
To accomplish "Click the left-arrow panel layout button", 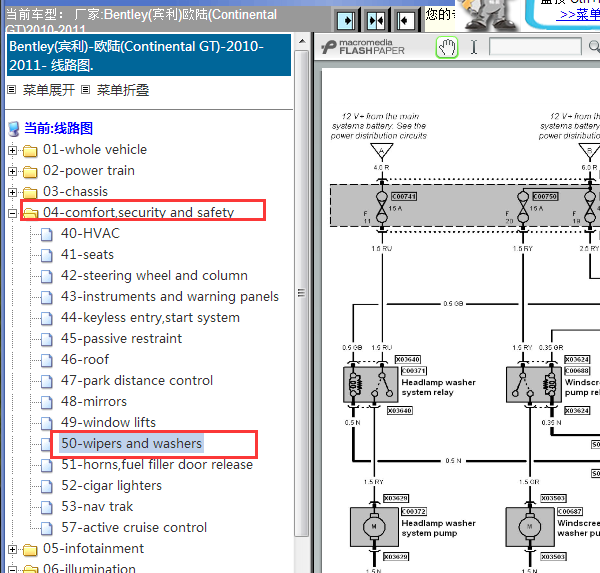I will [x=405, y=20].
